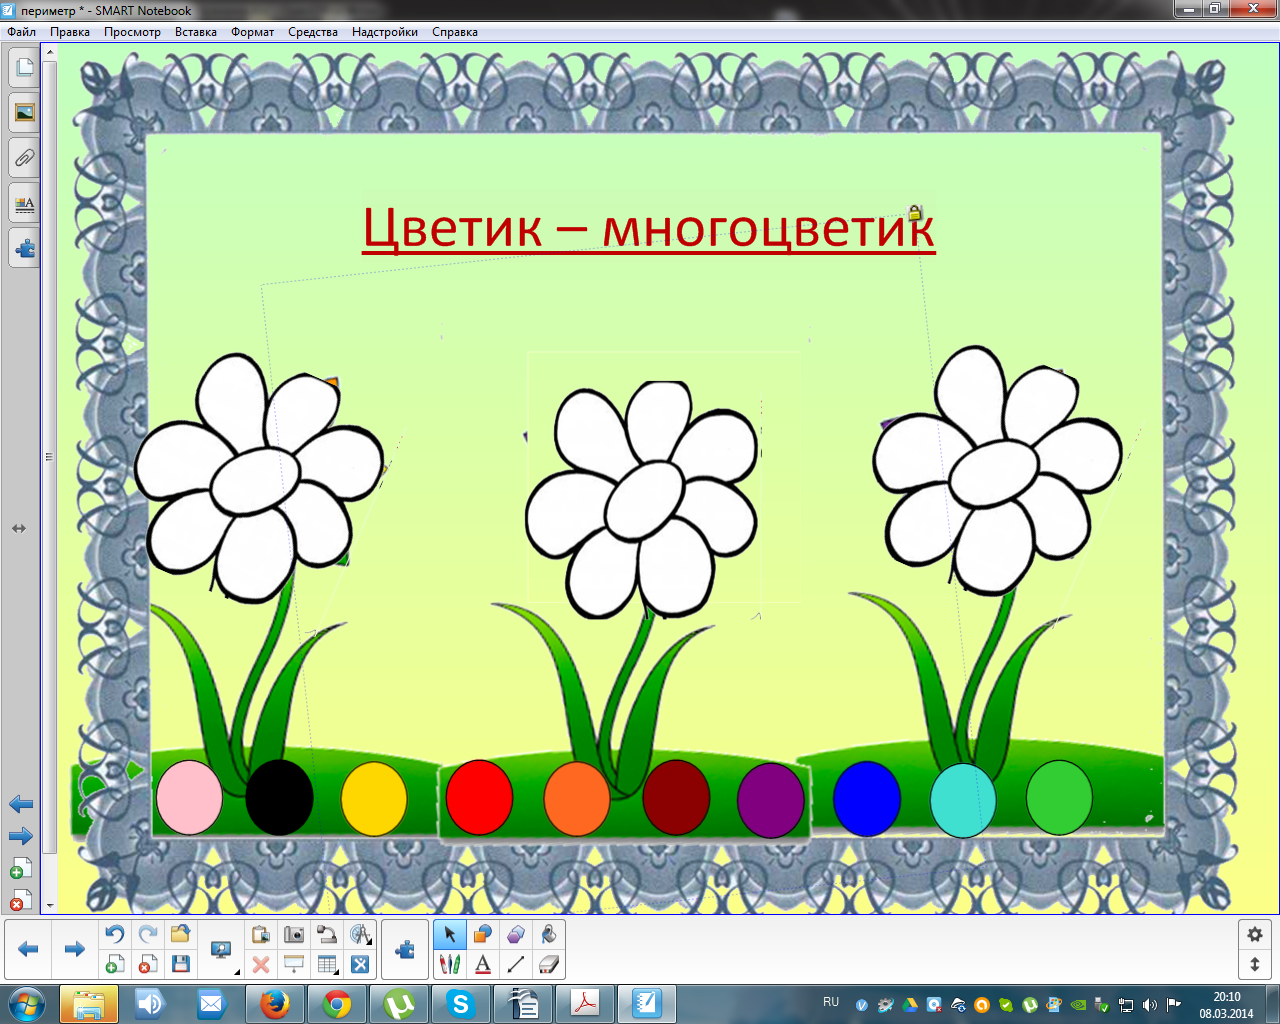Open the Properties sidebar tab

pos(24,204)
